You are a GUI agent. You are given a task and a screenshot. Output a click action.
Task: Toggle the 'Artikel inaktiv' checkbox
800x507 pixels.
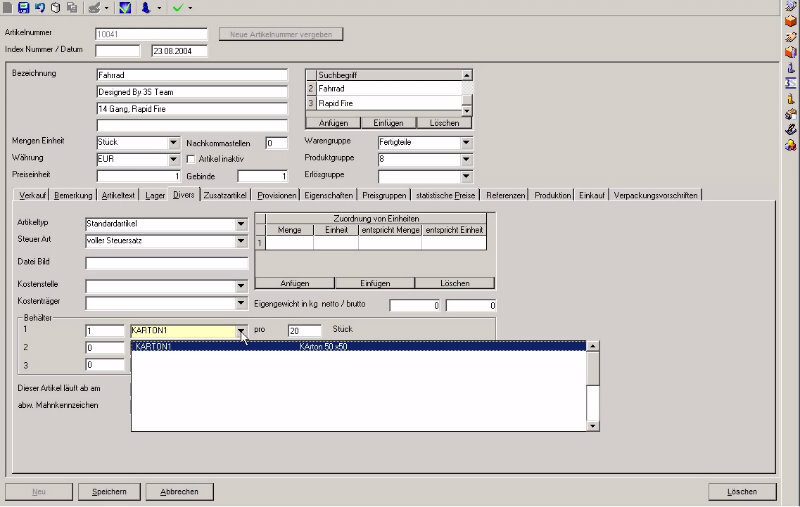192,159
